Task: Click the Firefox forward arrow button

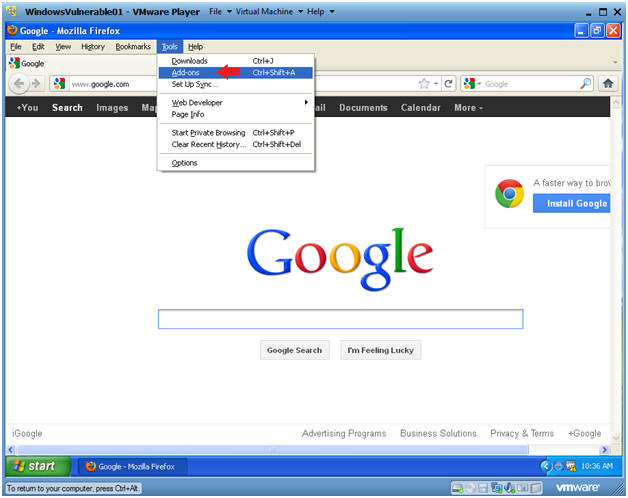Action: 36,83
